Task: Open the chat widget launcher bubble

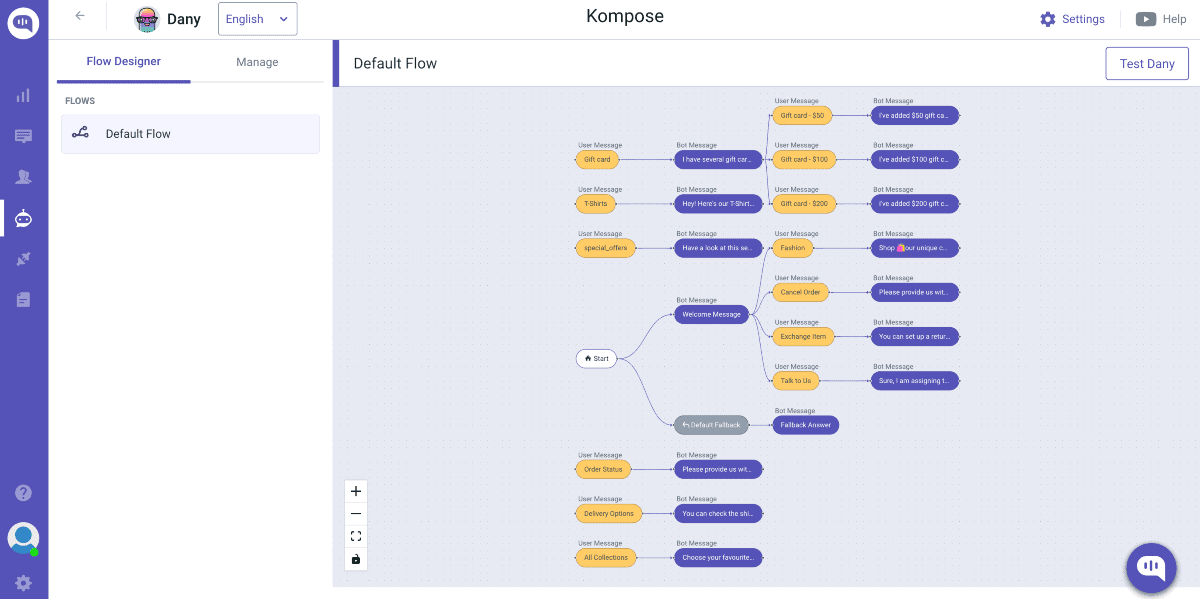Action: point(1151,568)
